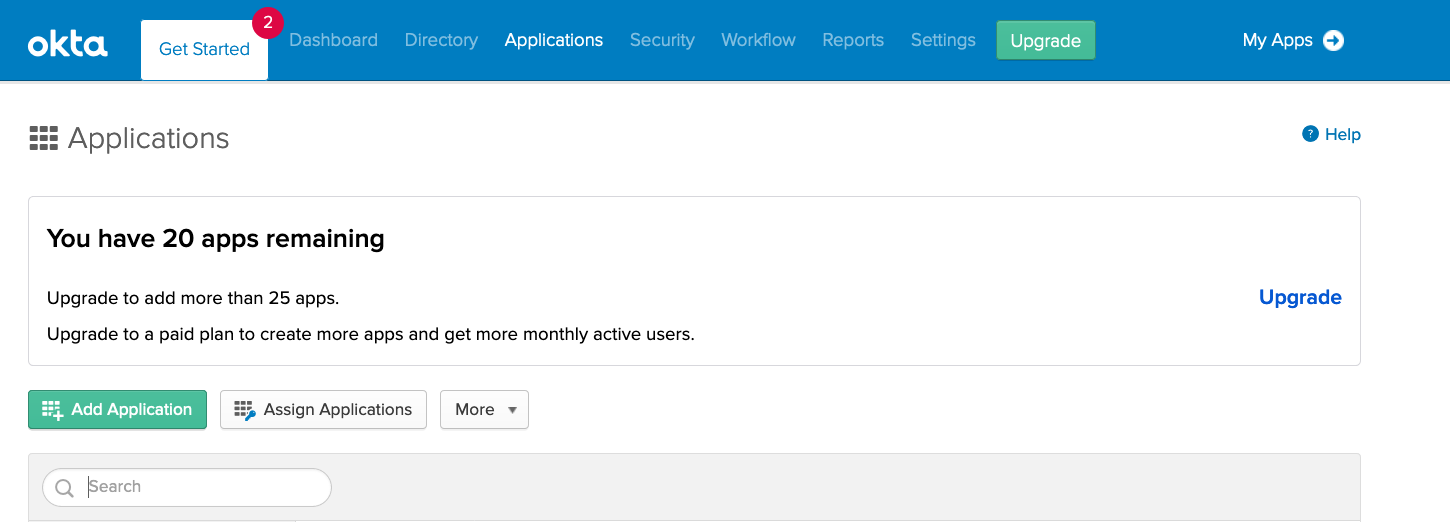Open the Settings menu

[943, 40]
